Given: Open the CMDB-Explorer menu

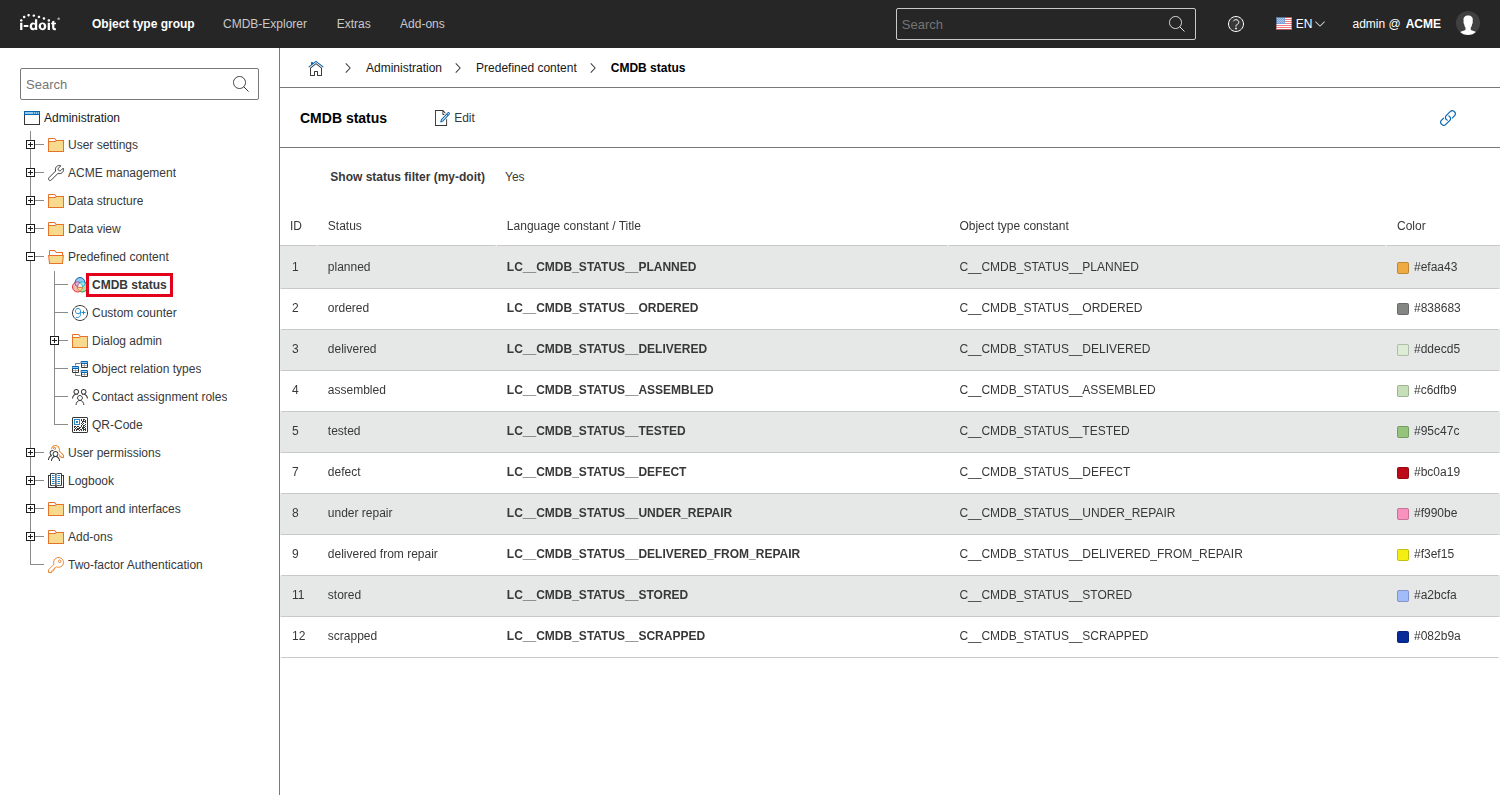Looking at the screenshot, I should pos(265,24).
